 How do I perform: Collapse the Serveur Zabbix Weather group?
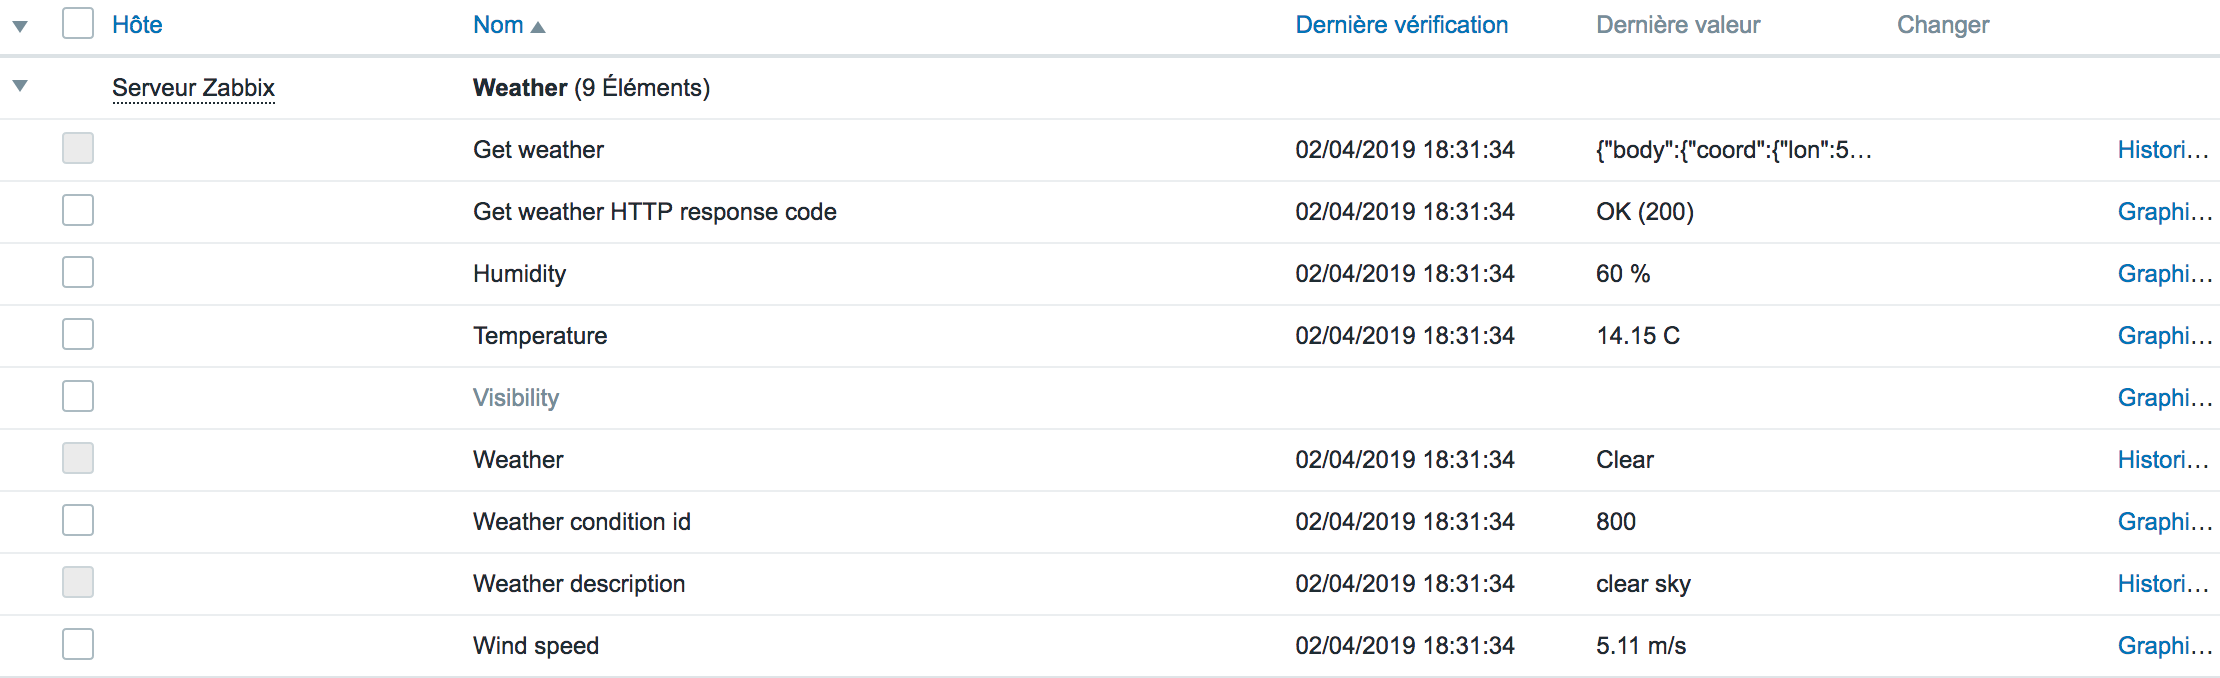click(x=20, y=86)
